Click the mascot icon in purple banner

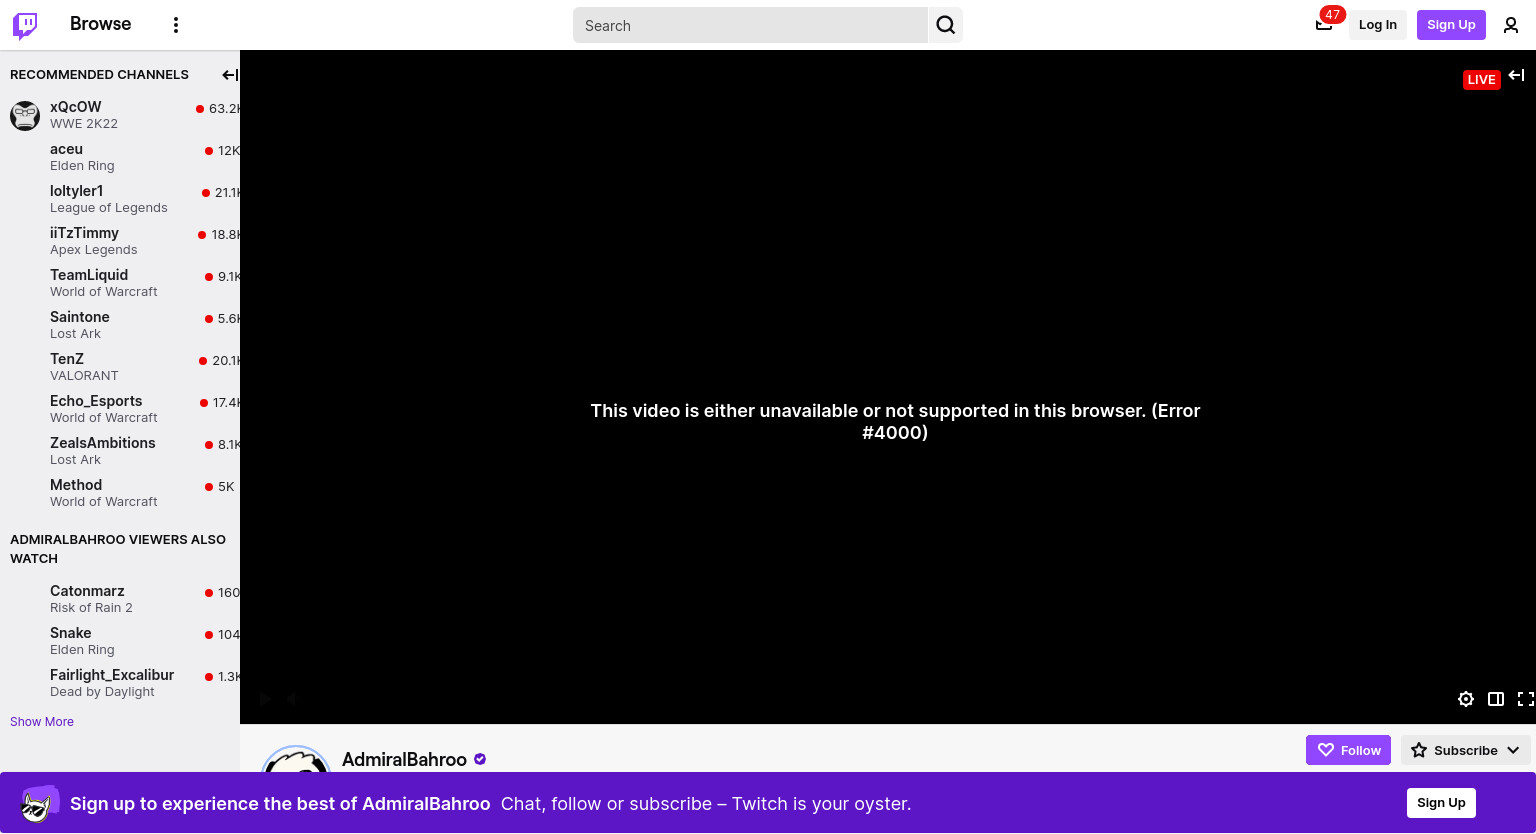coord(39,804)
